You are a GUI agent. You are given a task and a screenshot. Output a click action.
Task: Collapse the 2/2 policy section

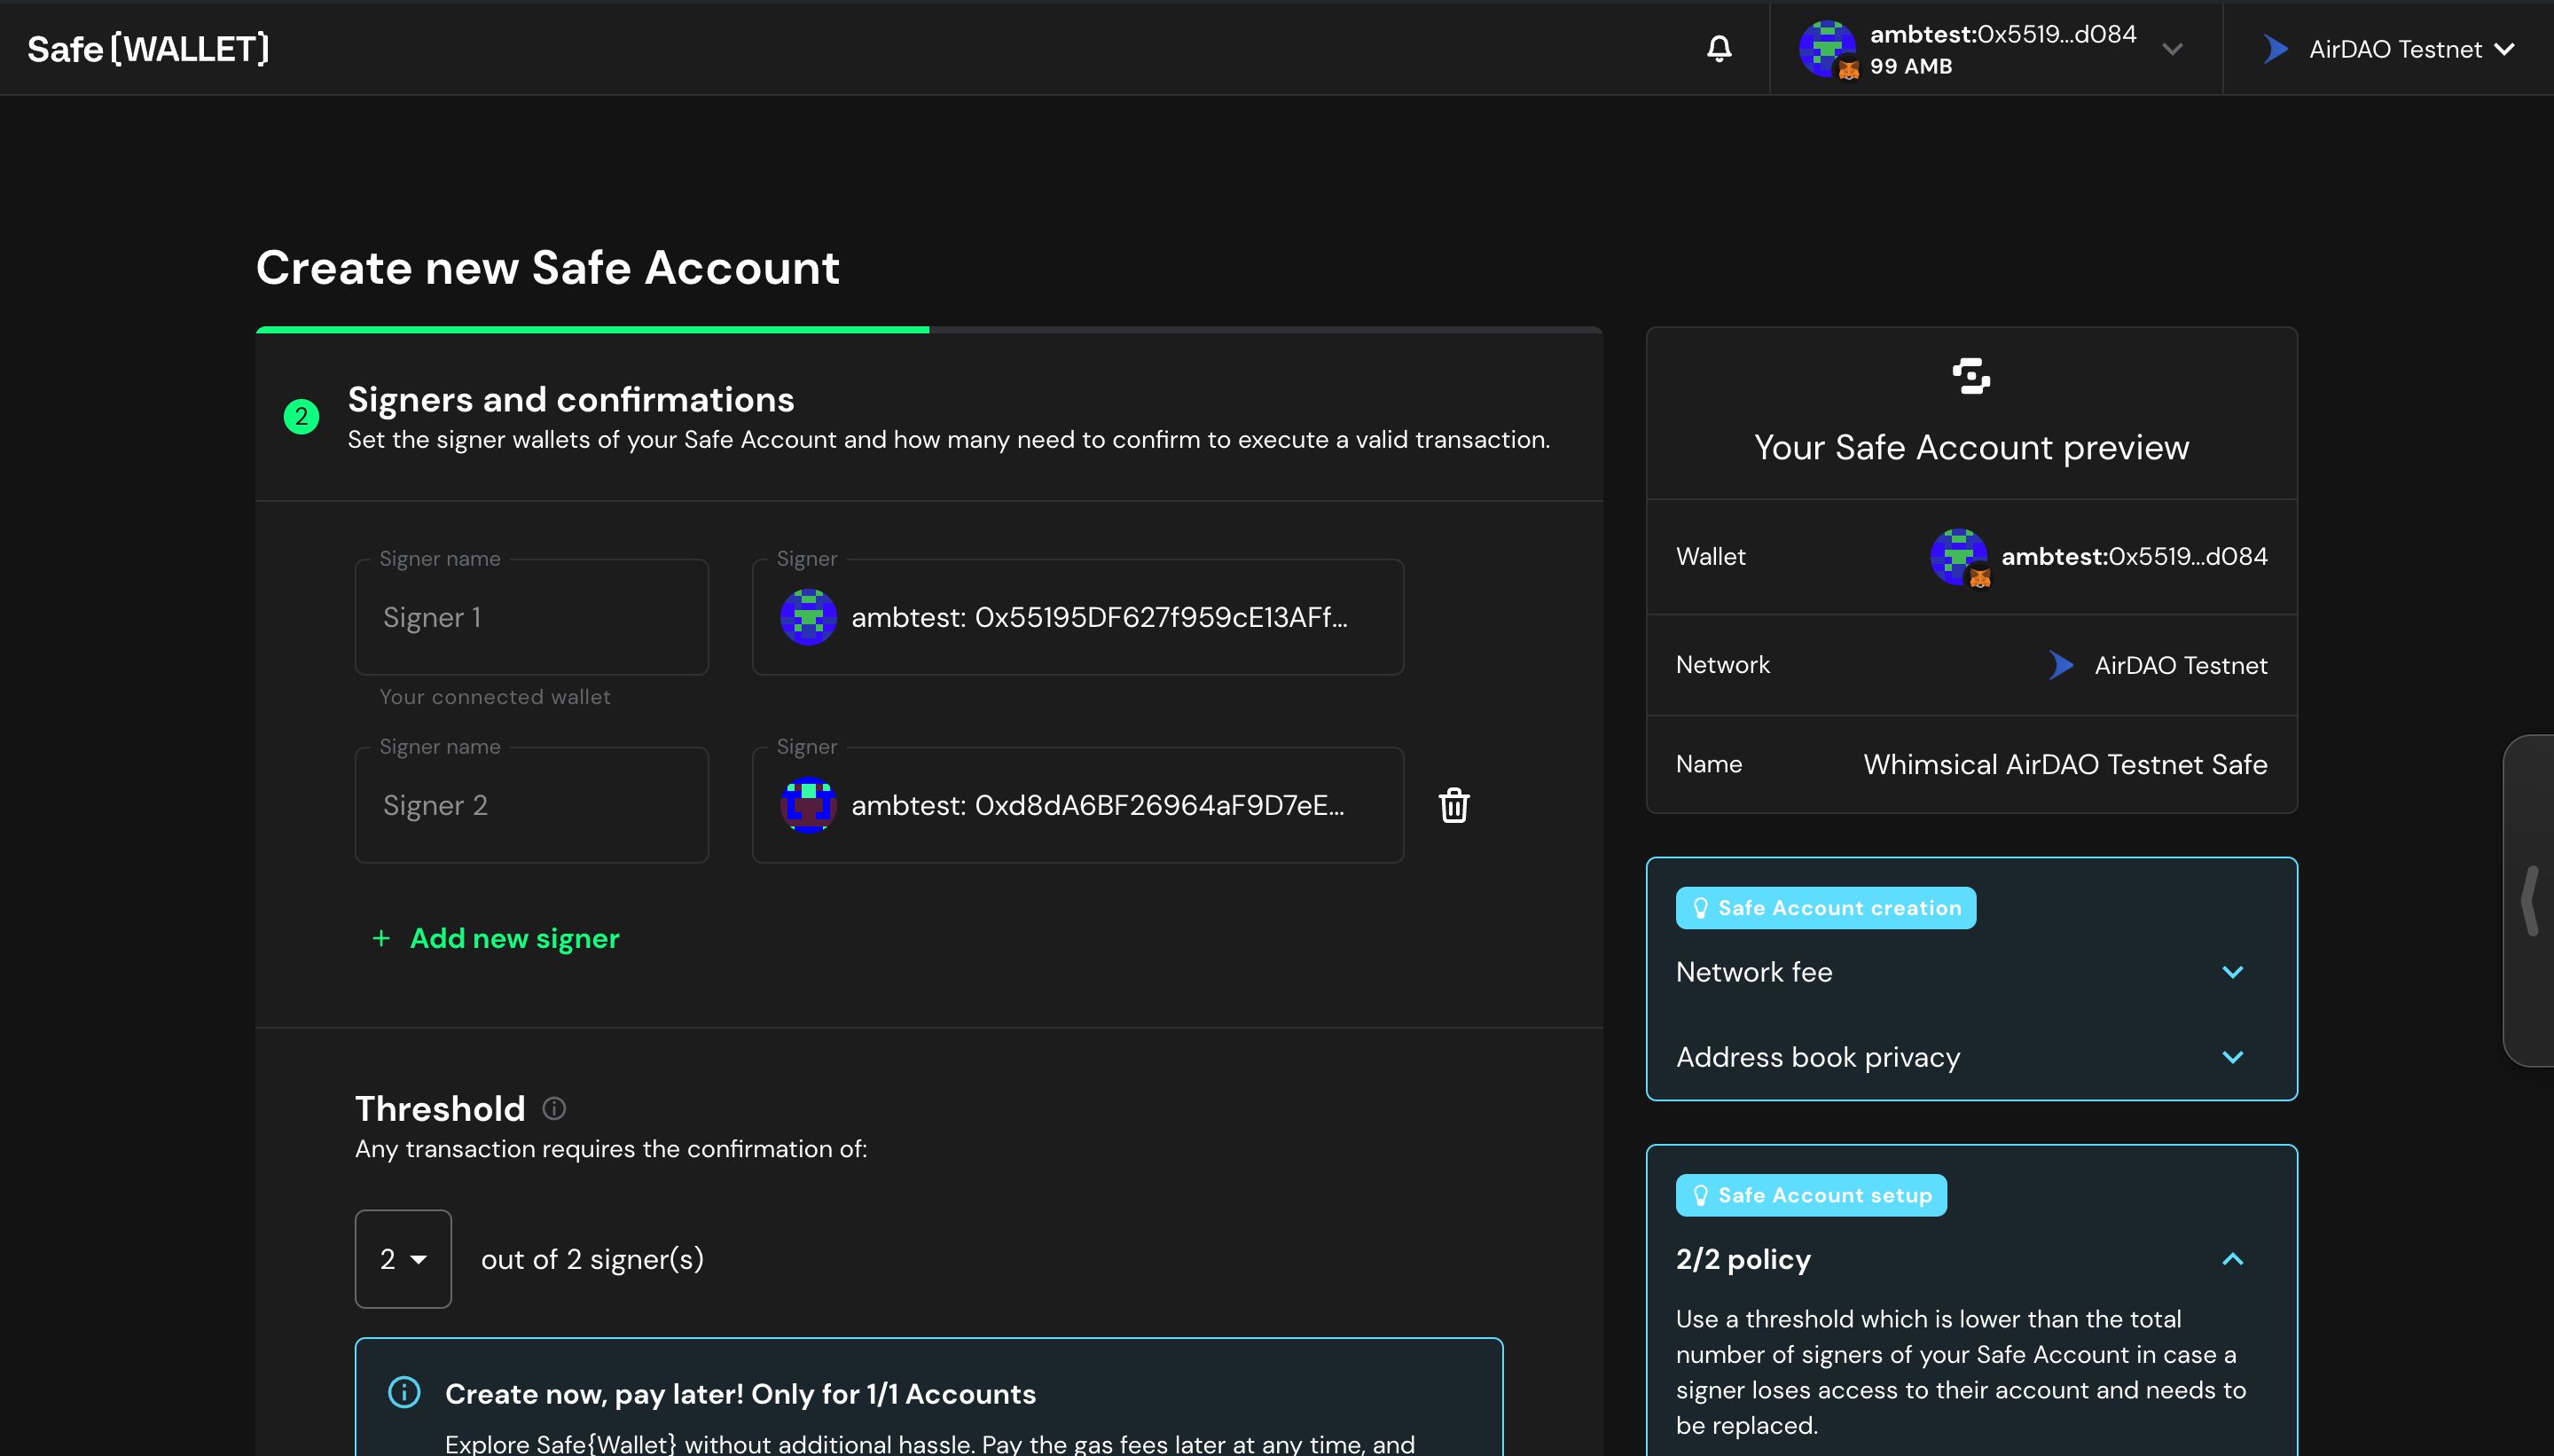tap(2232, 1259)
